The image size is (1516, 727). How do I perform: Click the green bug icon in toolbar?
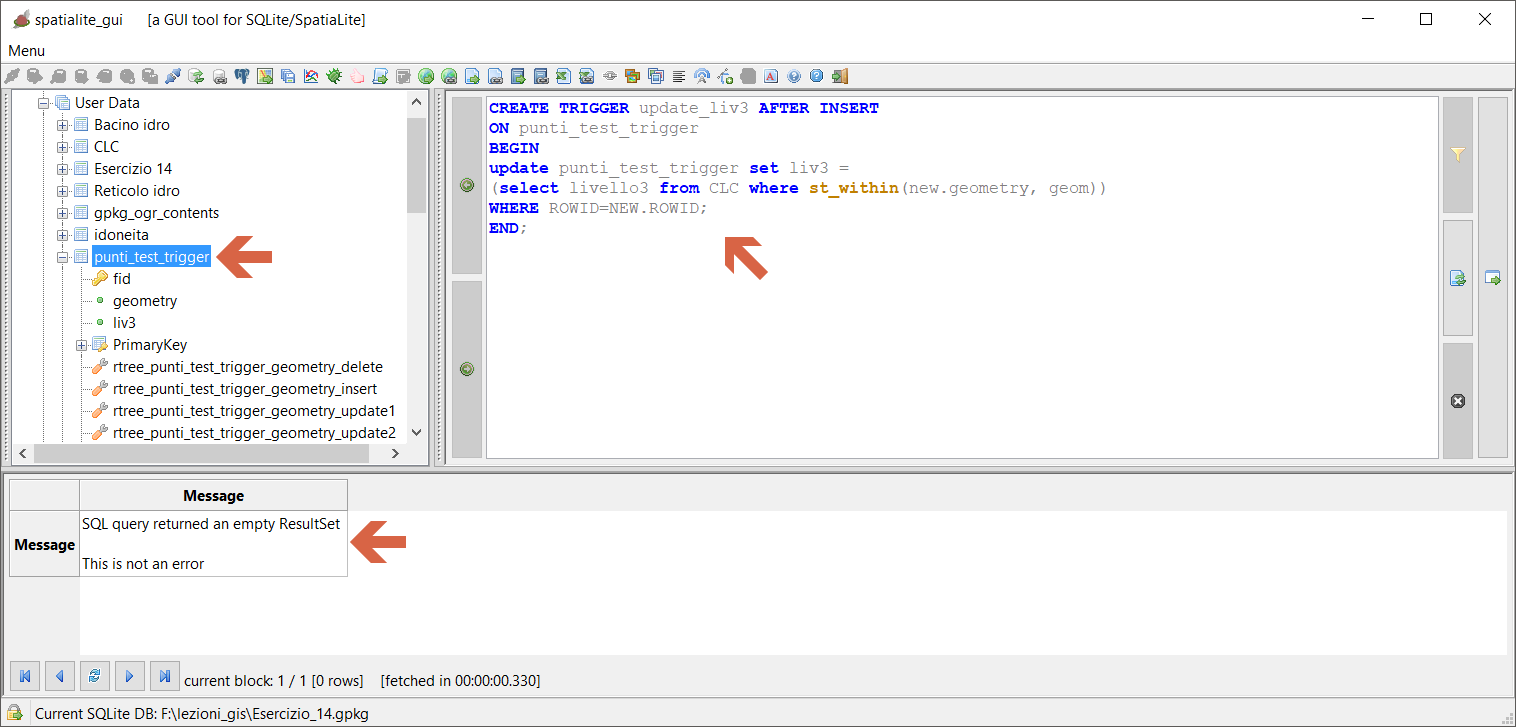334,76
